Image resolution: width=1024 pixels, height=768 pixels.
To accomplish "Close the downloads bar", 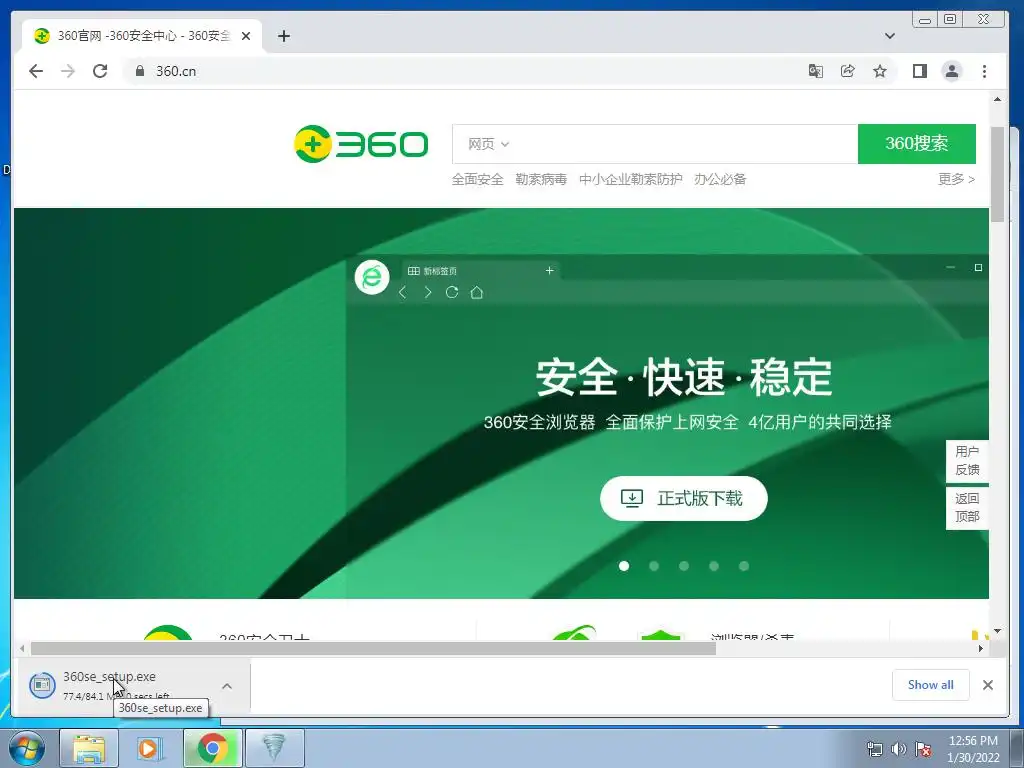I will [987, 685].
